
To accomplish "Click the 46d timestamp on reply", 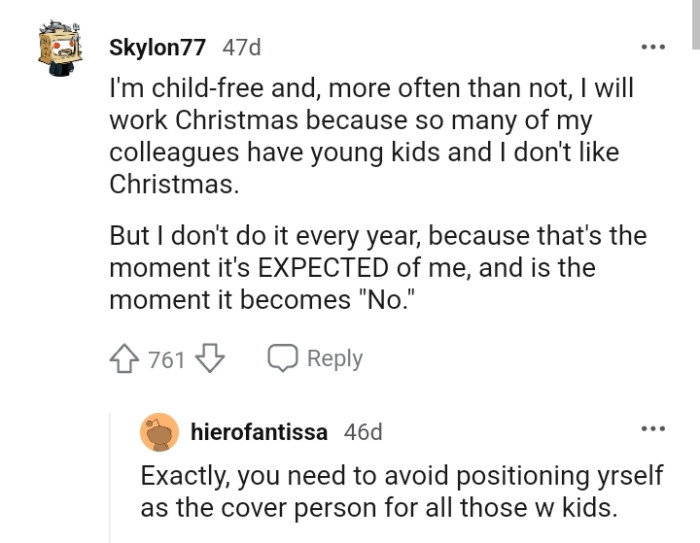I will [362, 432].
